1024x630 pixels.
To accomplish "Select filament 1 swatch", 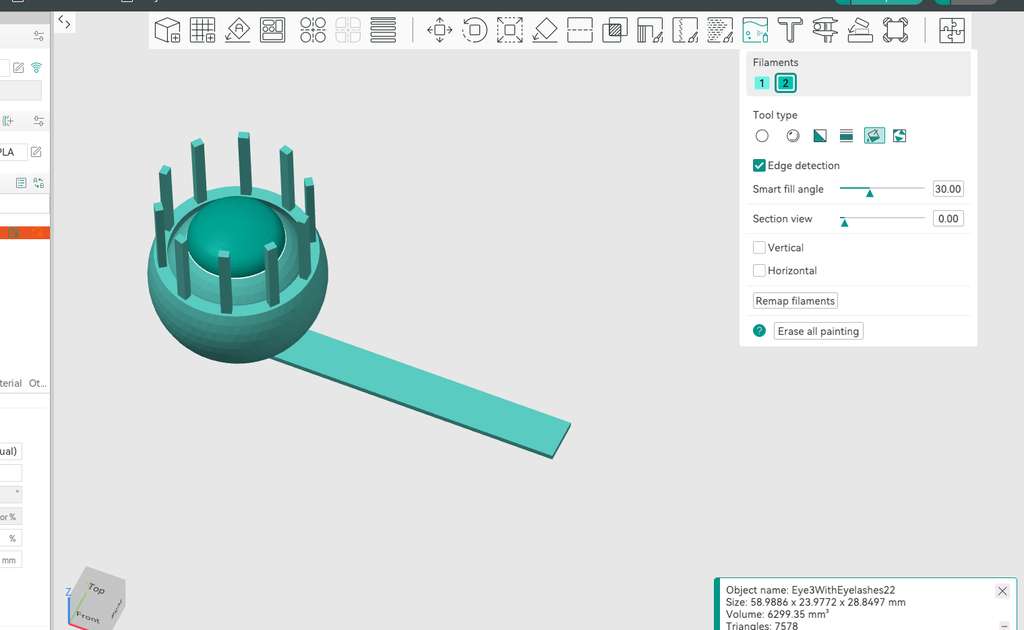I will 761,83.
